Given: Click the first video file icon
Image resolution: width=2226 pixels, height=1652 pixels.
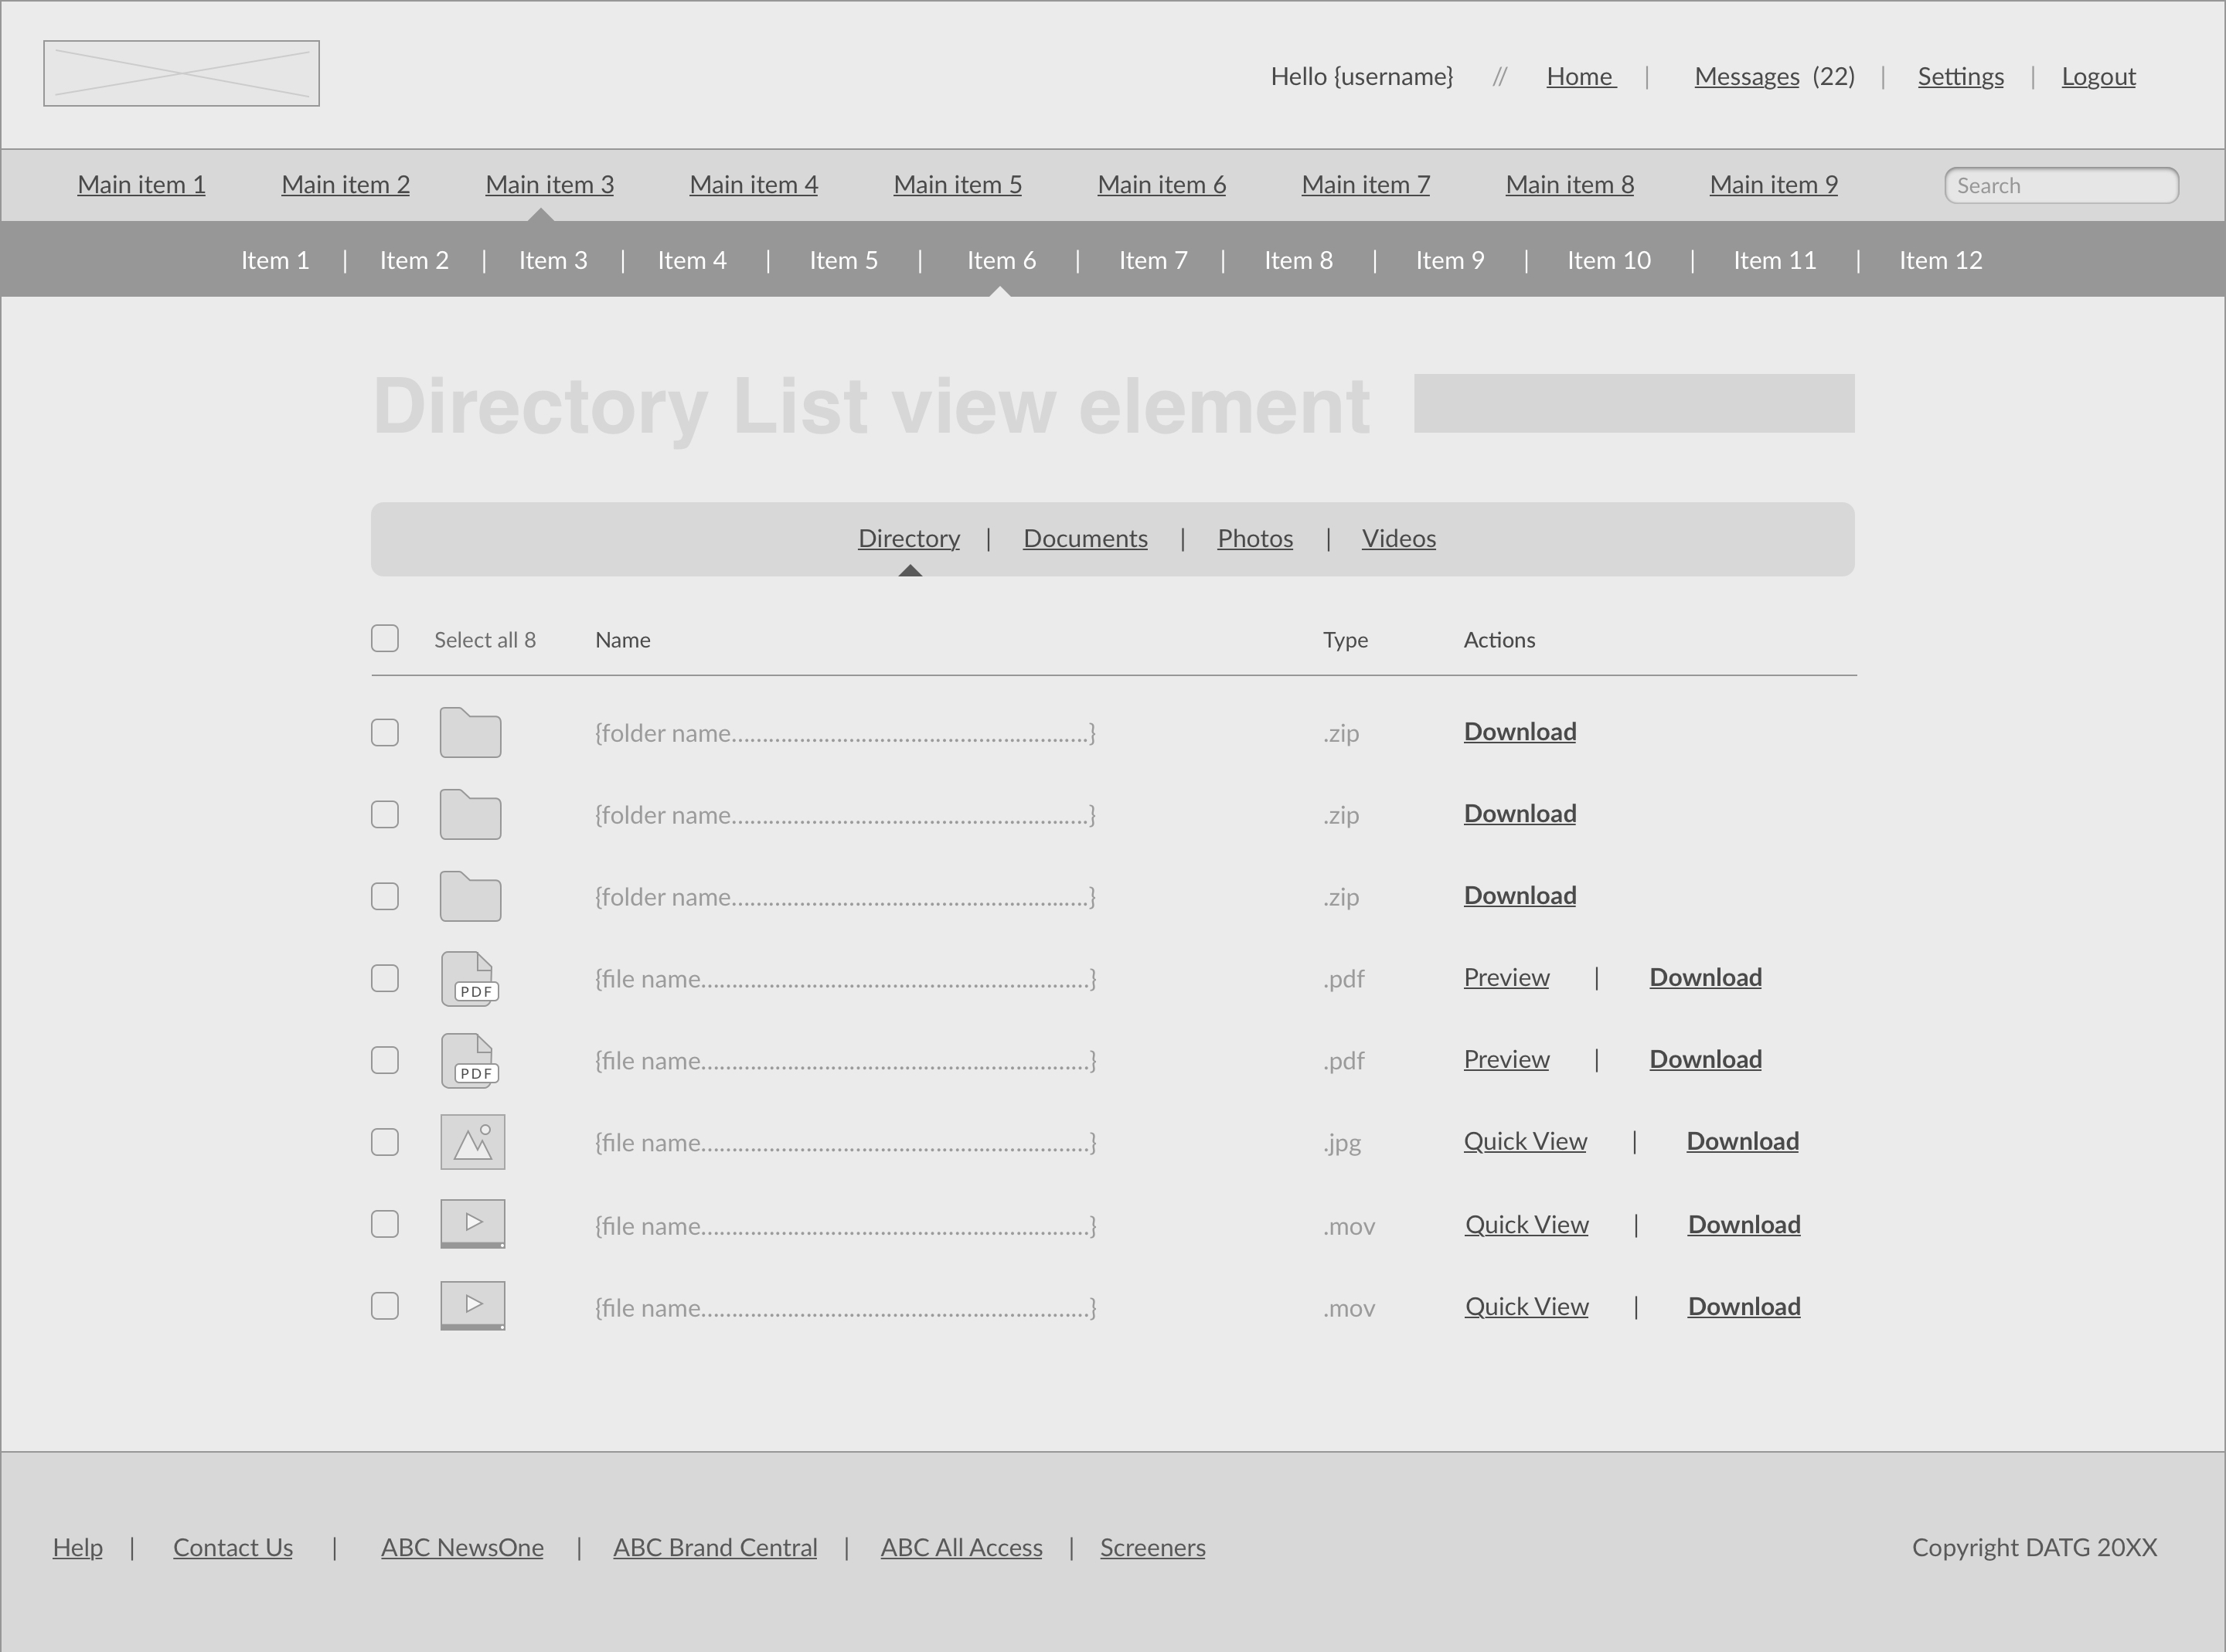Looking at the screenshot, I should point(472,1224).
